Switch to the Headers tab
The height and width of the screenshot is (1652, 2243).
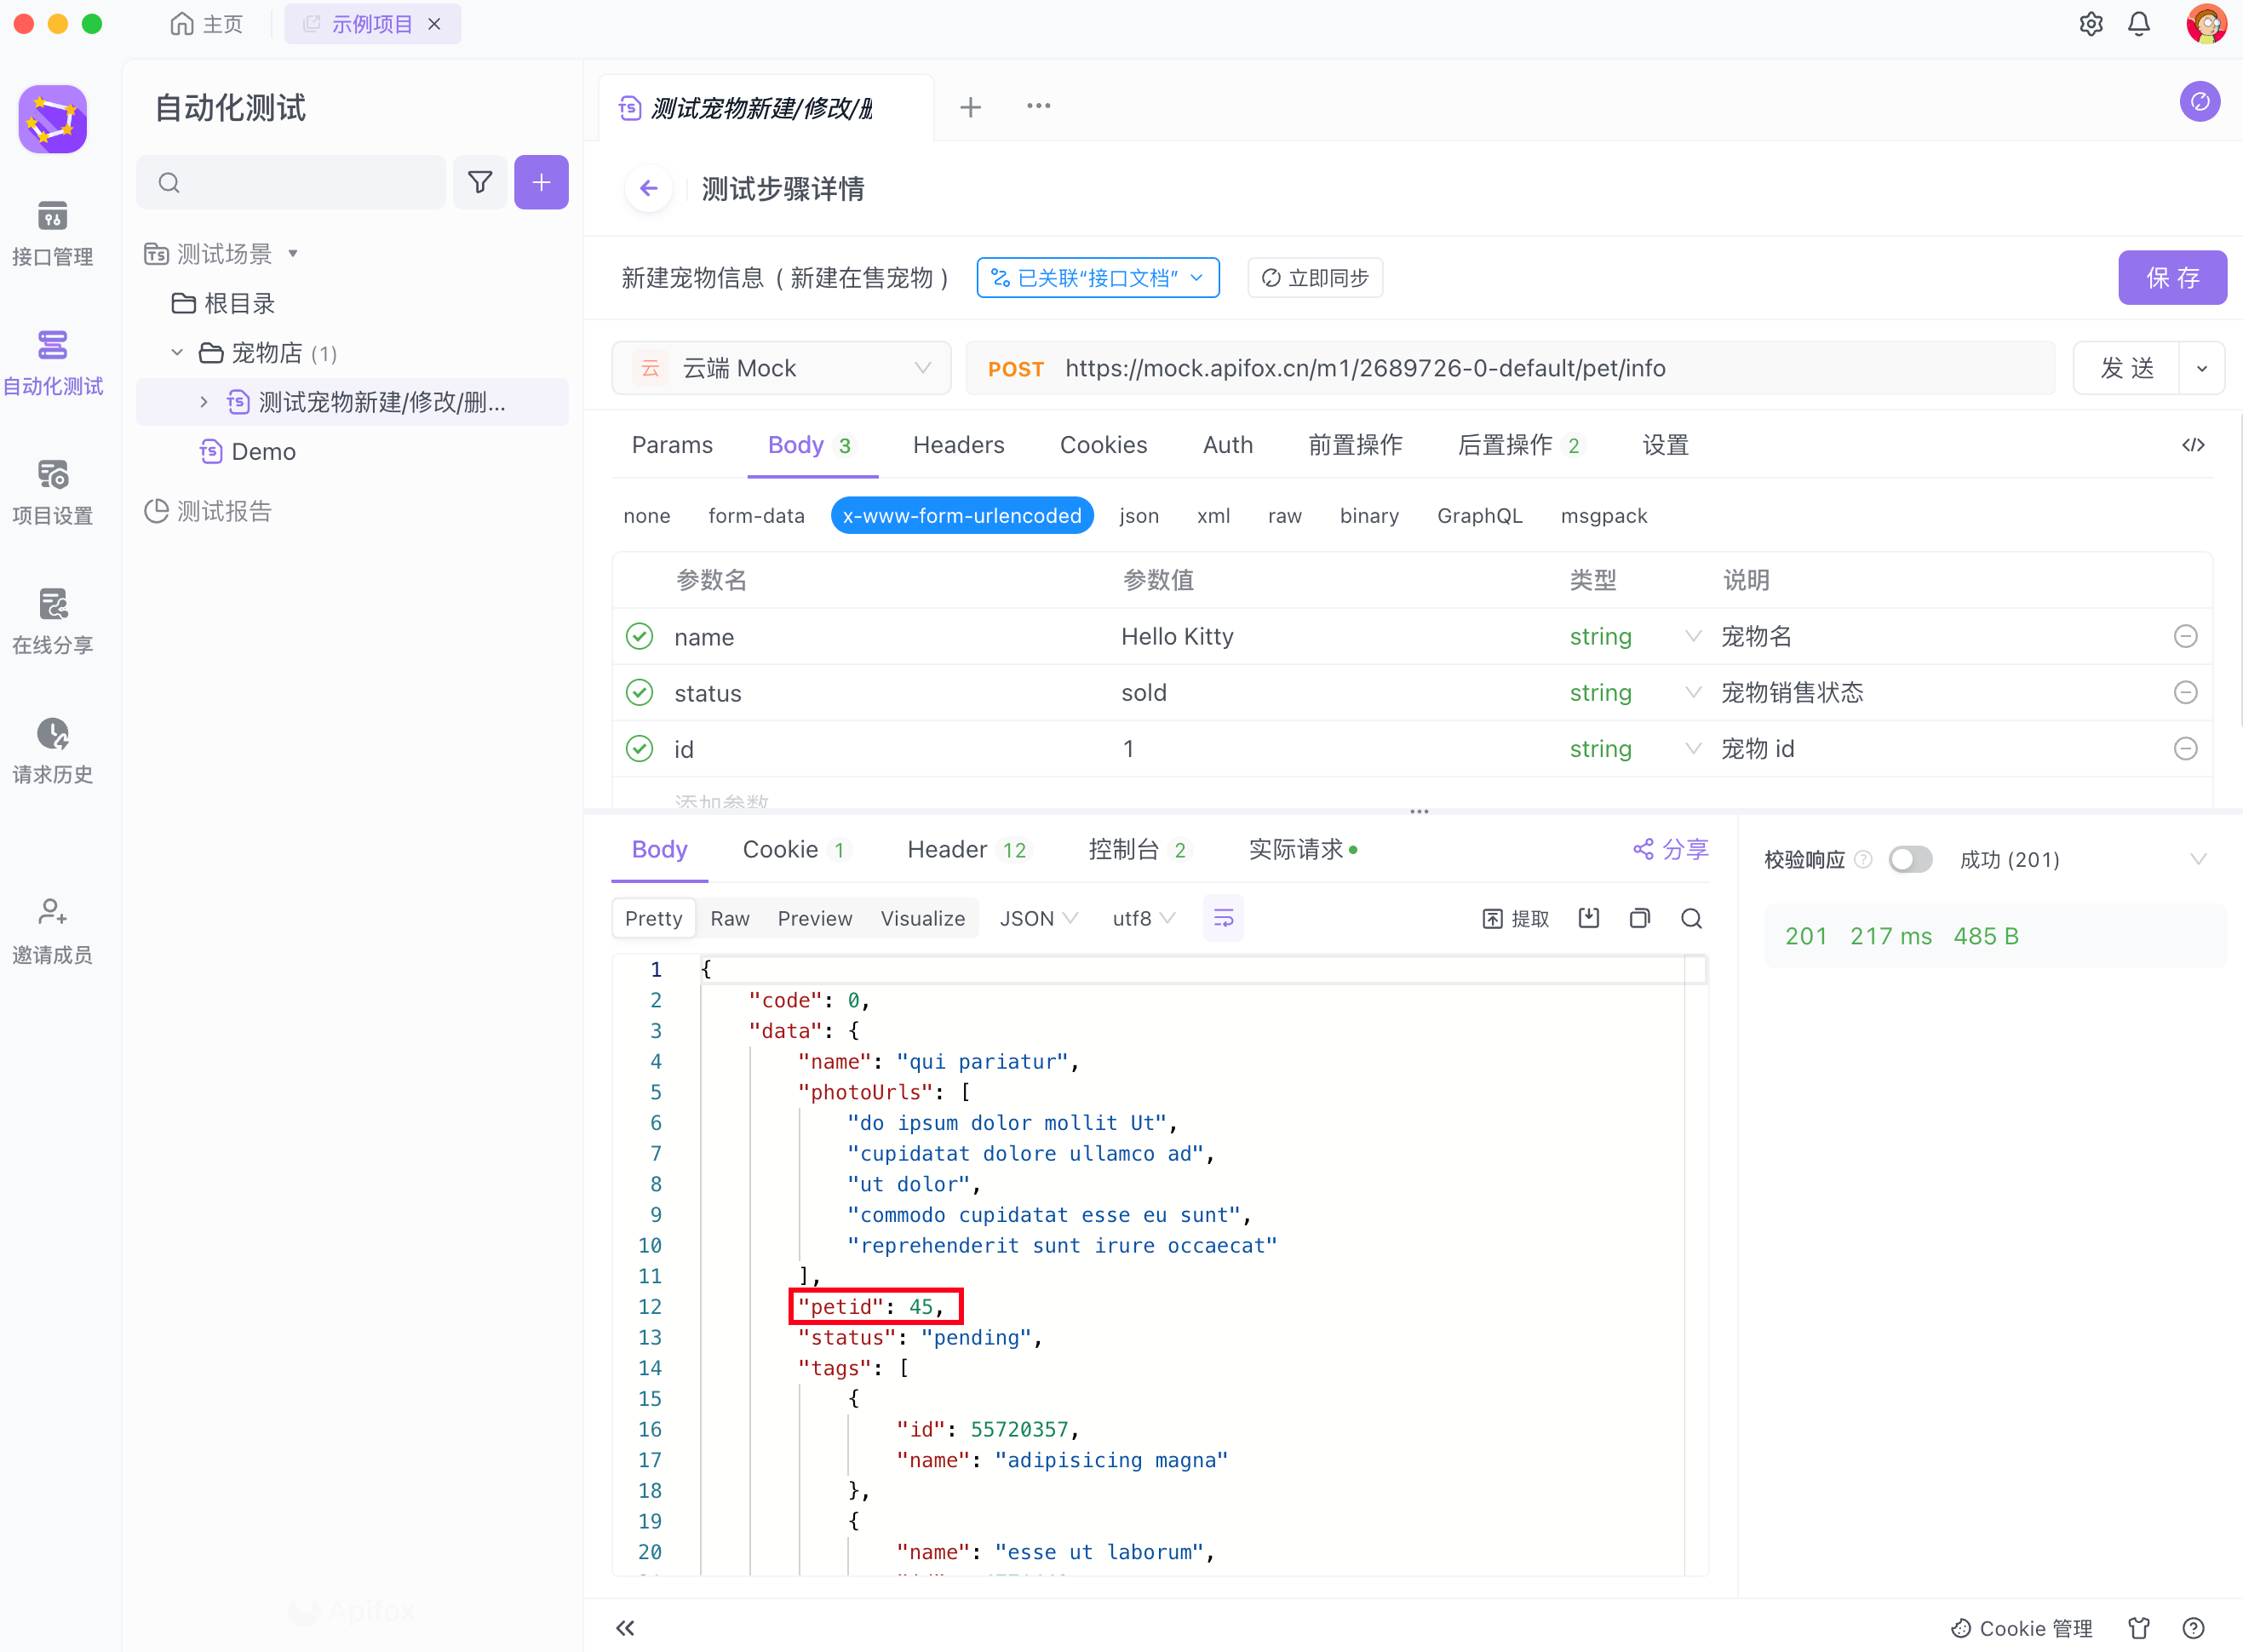tap(958, 445)
